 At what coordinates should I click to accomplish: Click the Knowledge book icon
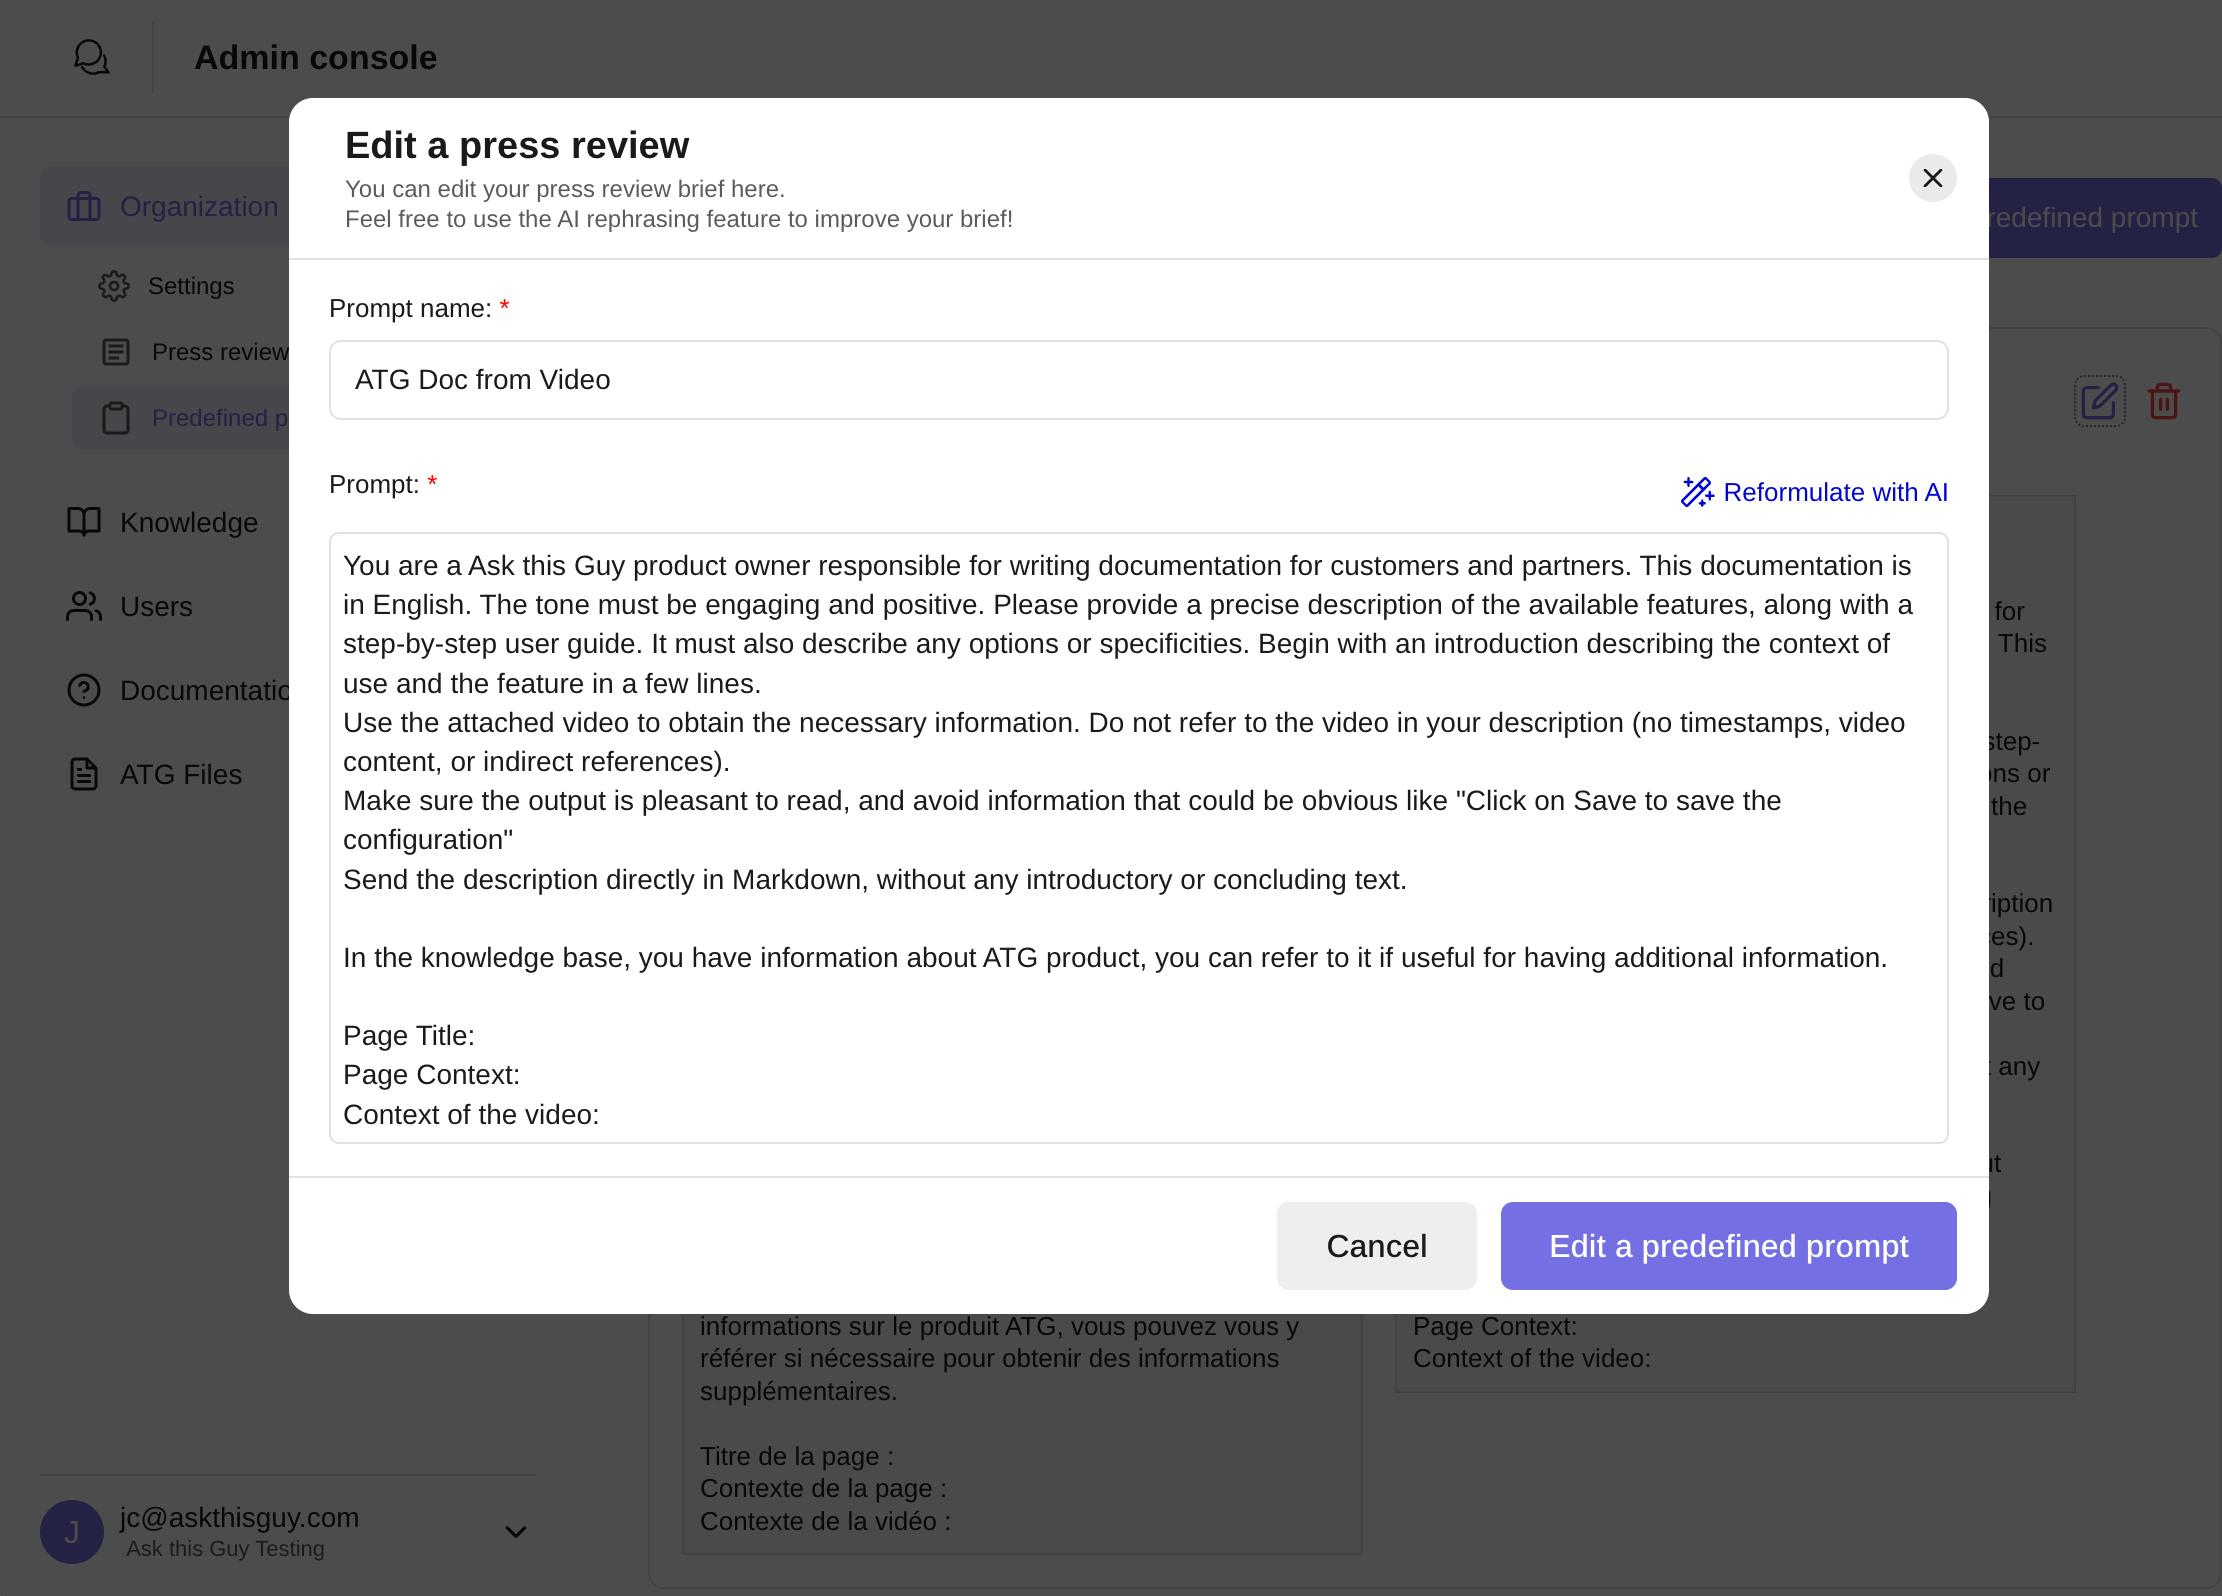(x=84, y=522)
